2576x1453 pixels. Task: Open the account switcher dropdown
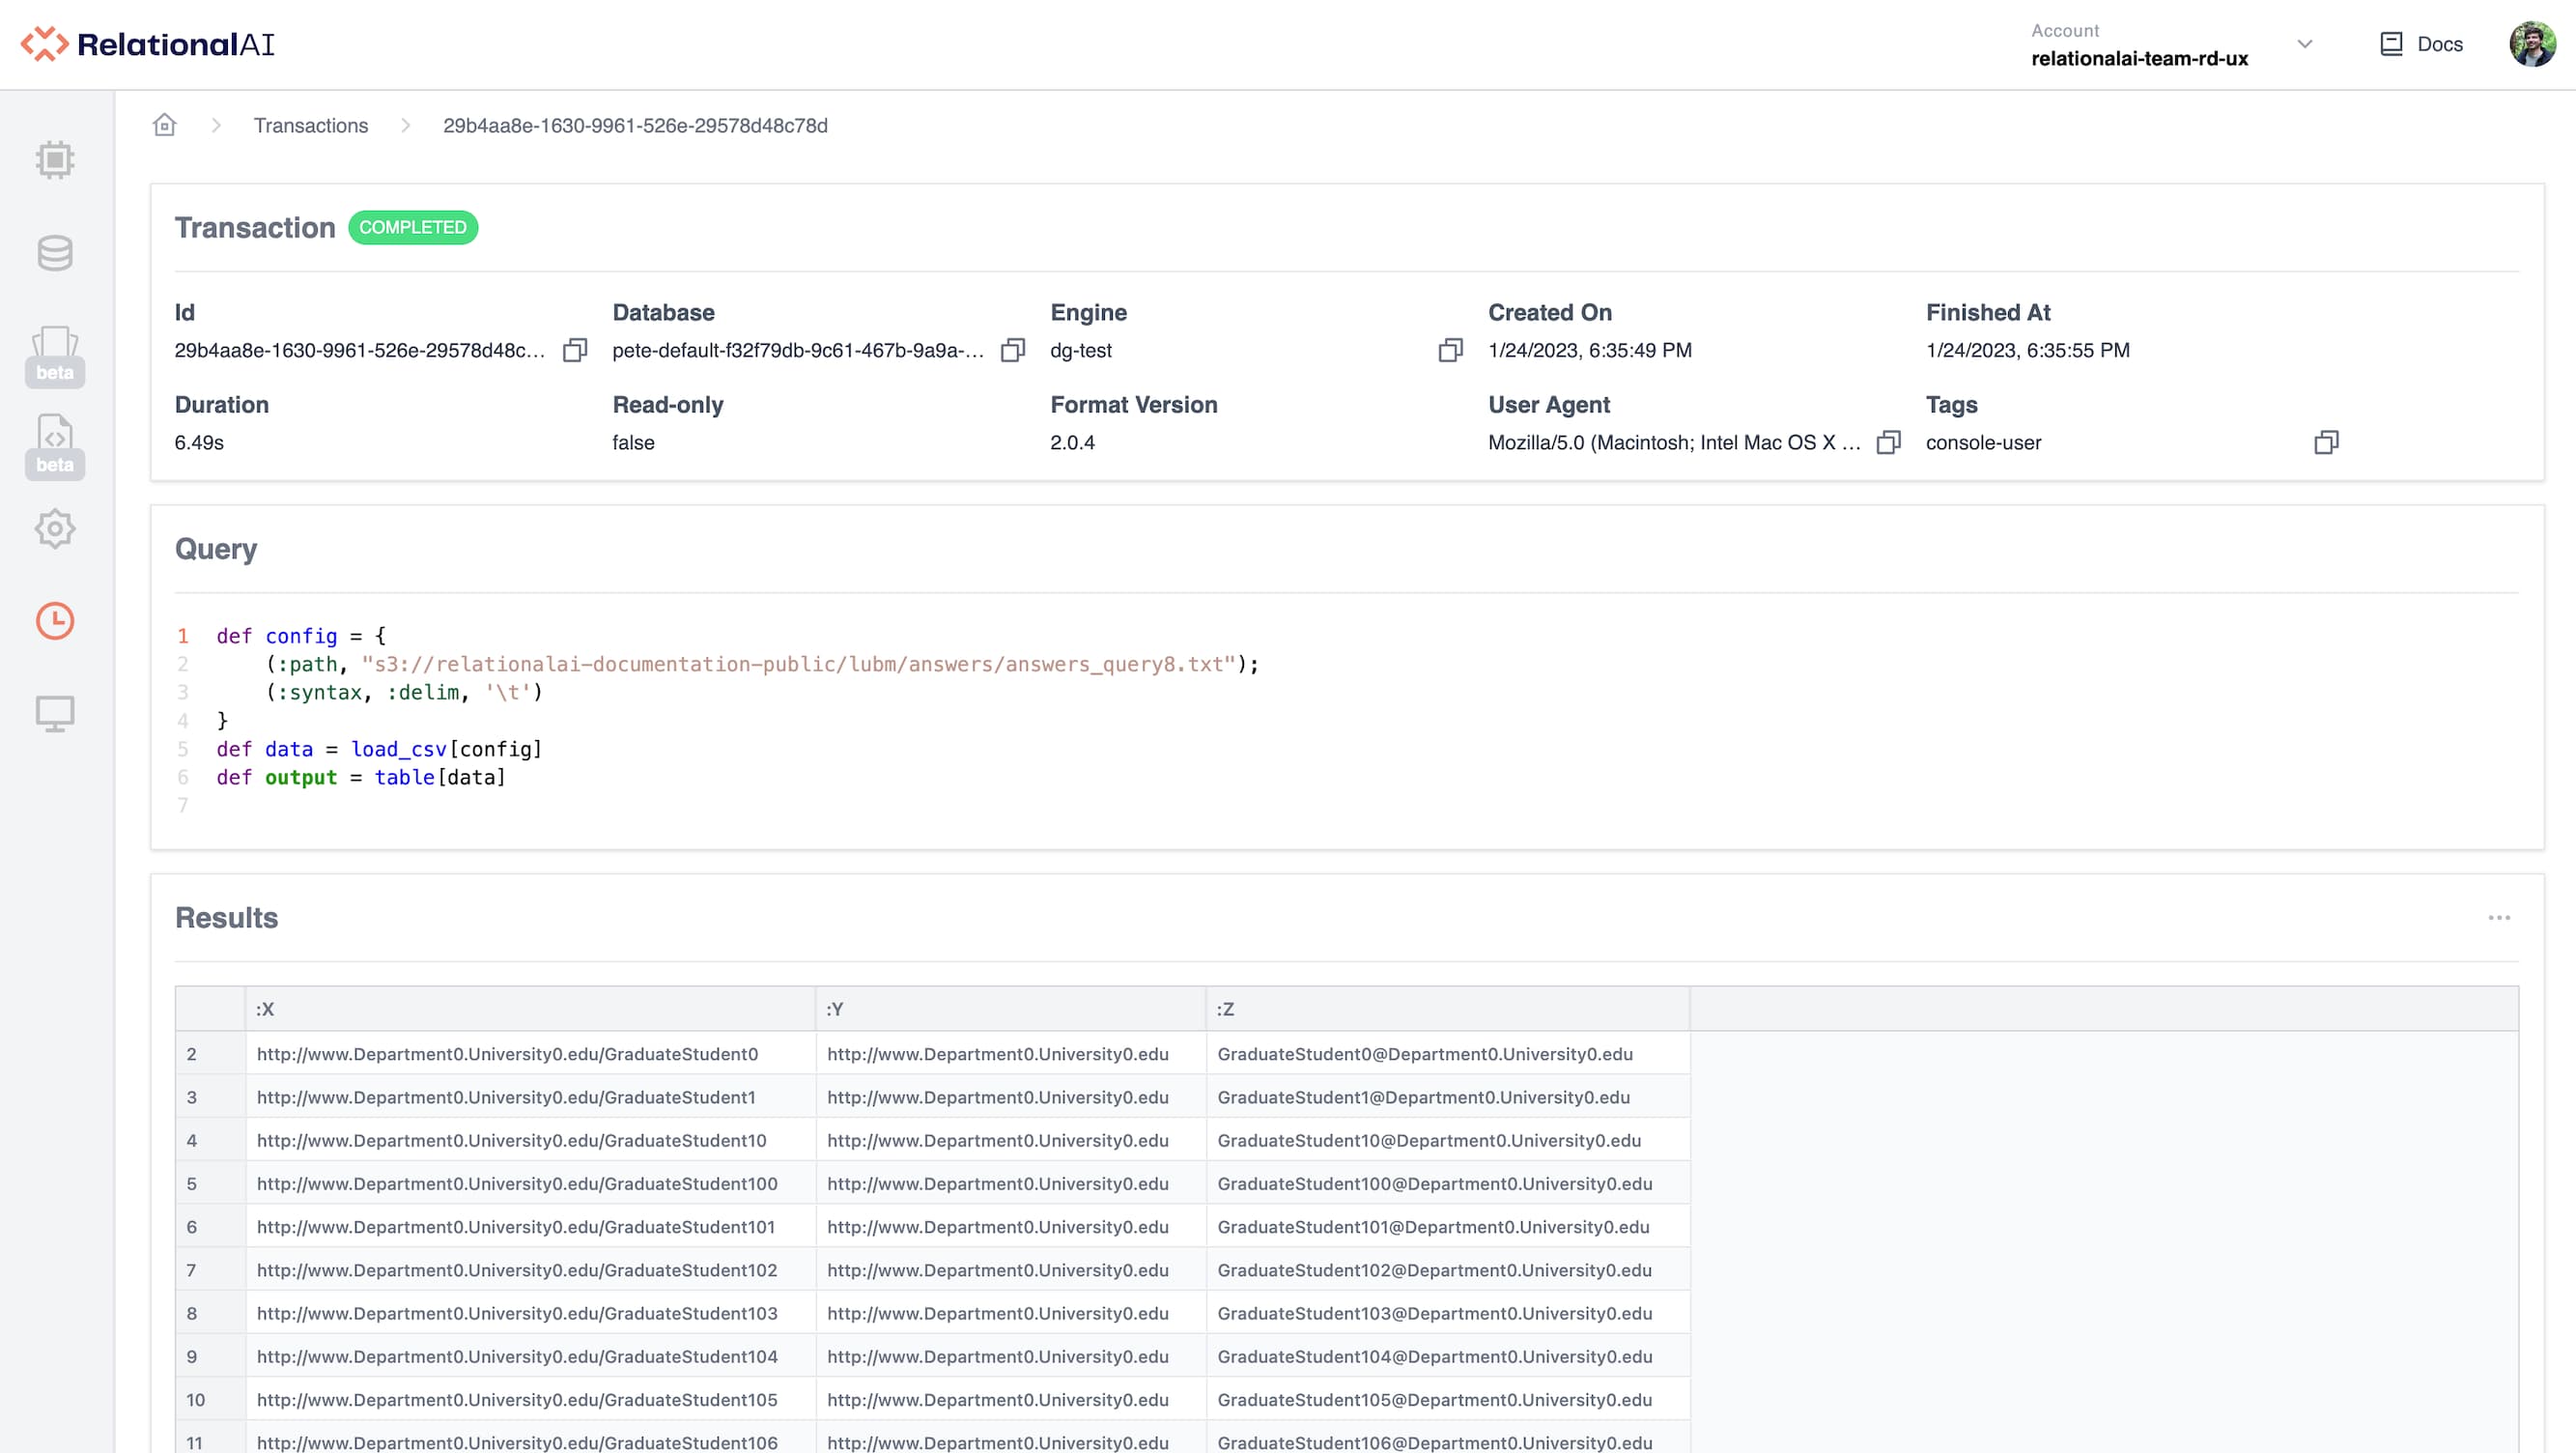2304,44
